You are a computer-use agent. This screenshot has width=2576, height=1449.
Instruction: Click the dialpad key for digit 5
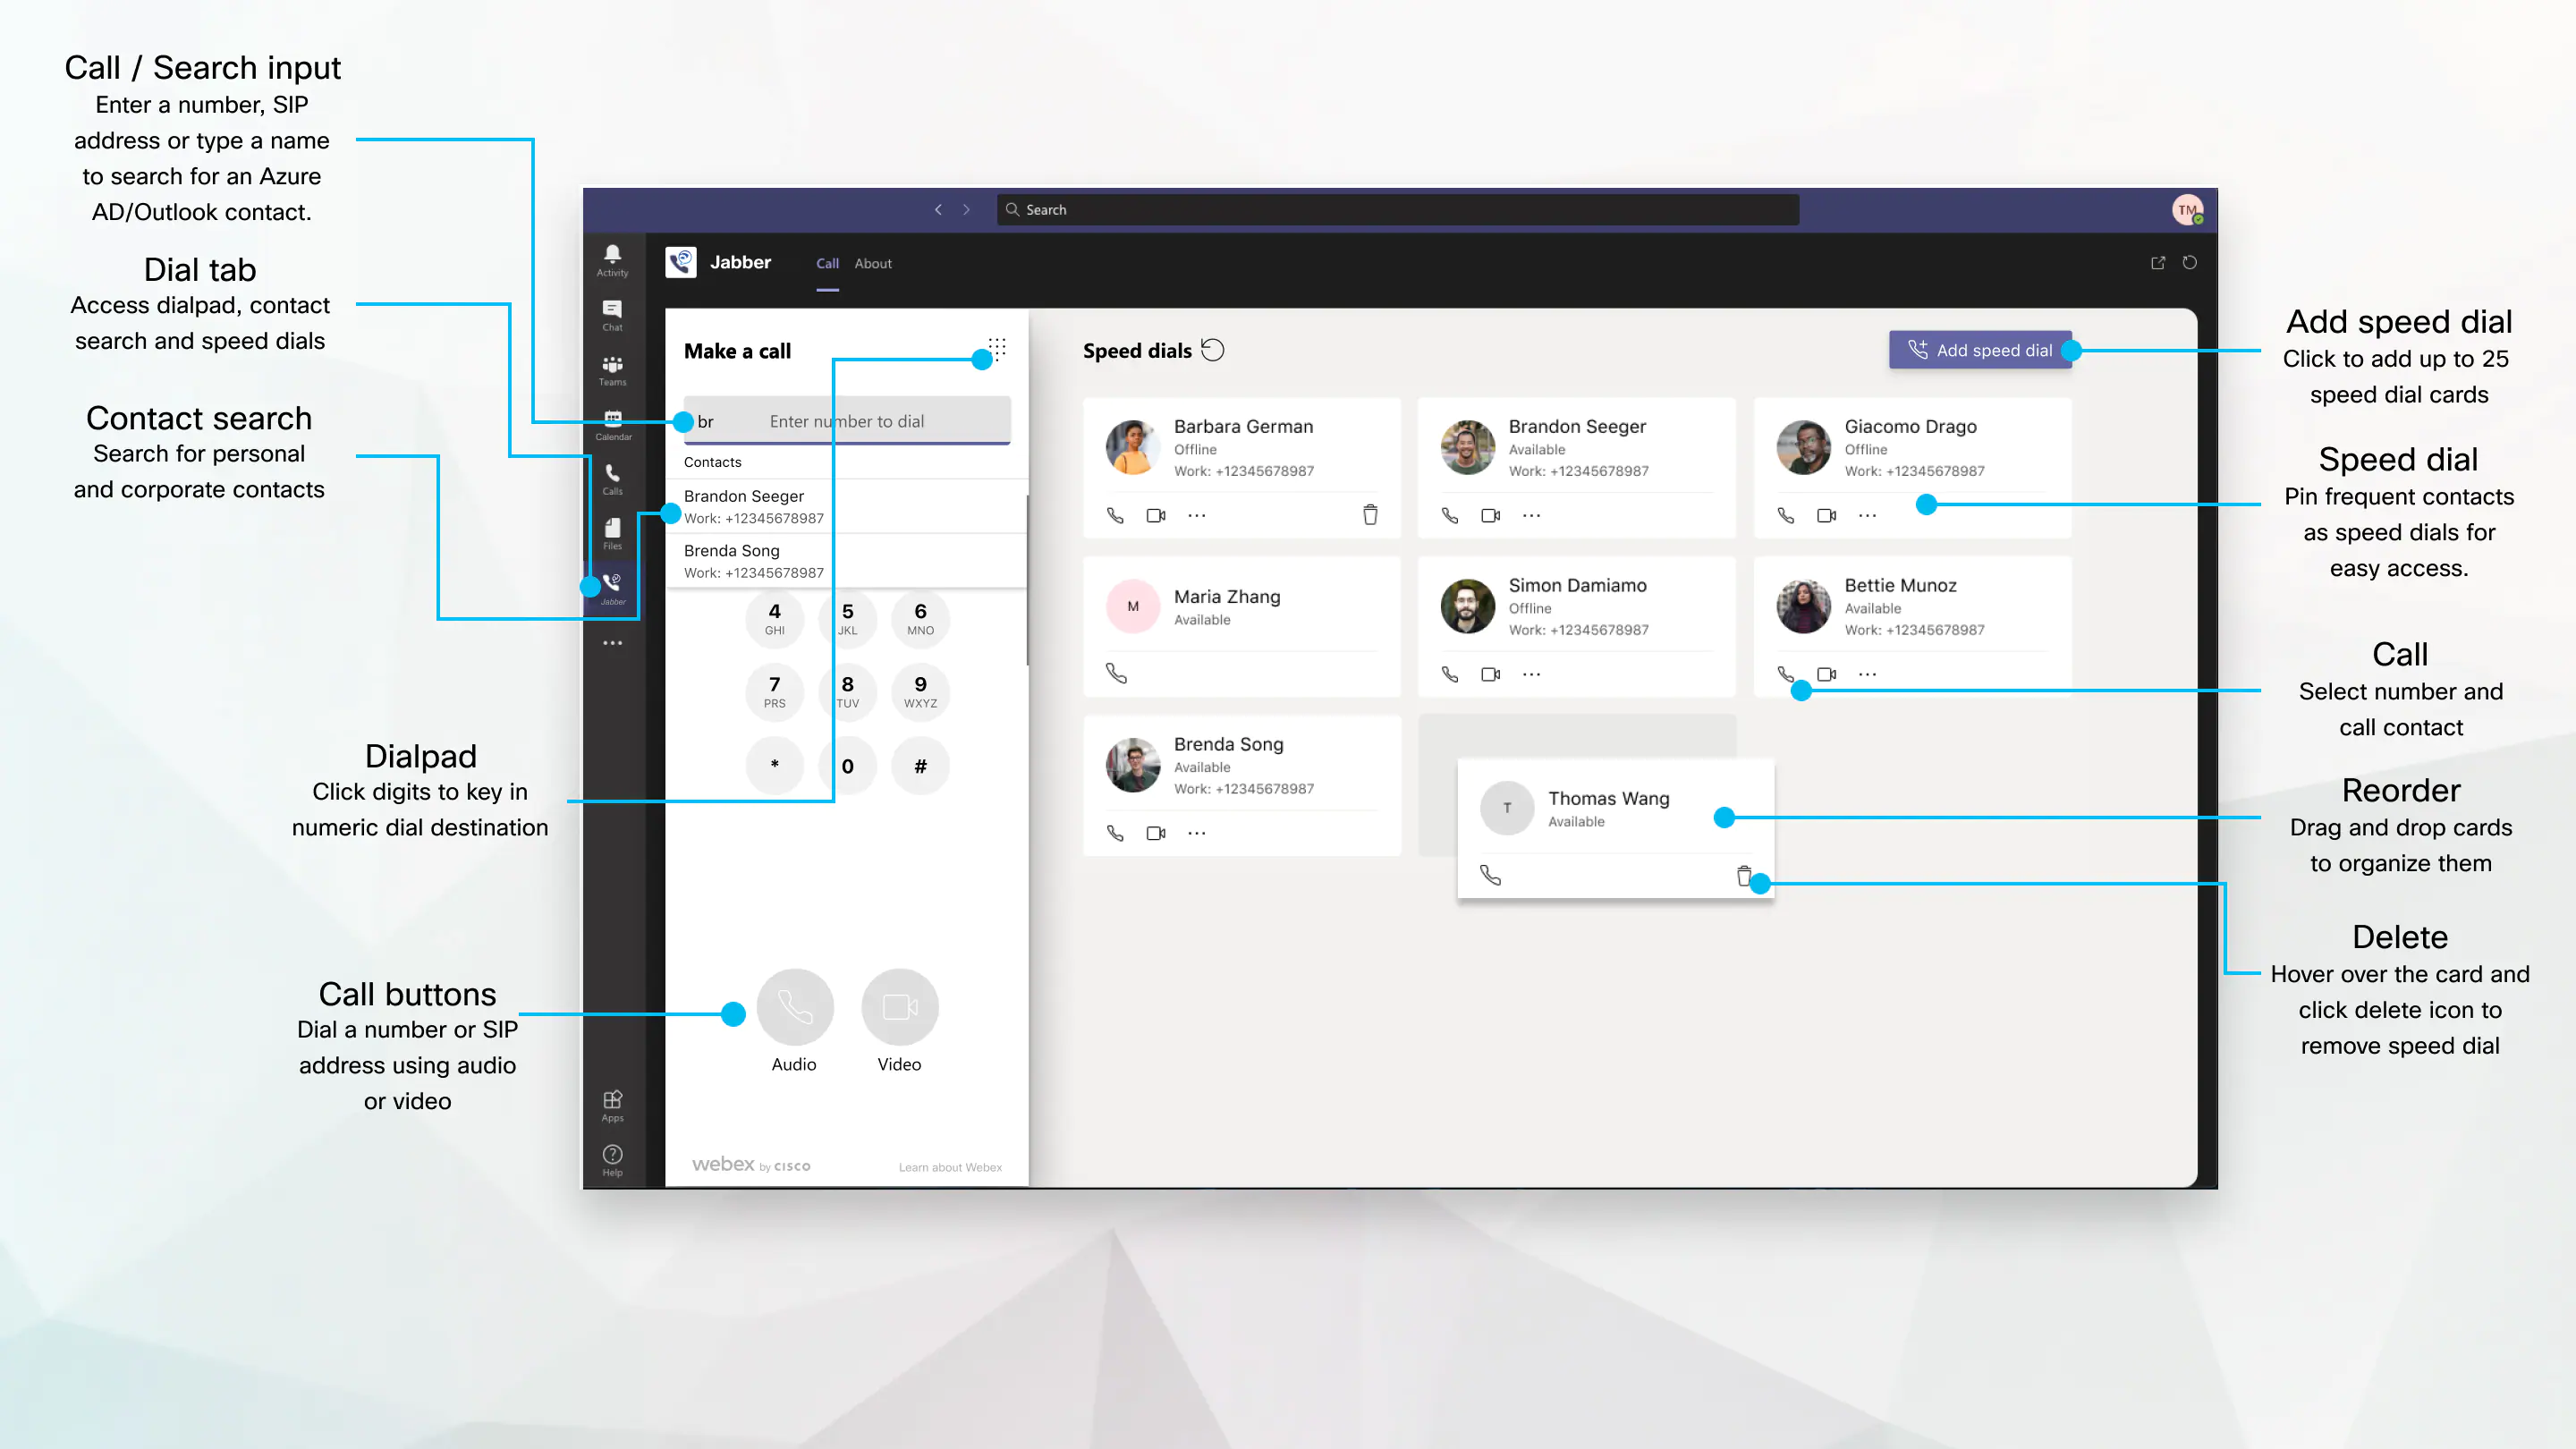[847, 617]
